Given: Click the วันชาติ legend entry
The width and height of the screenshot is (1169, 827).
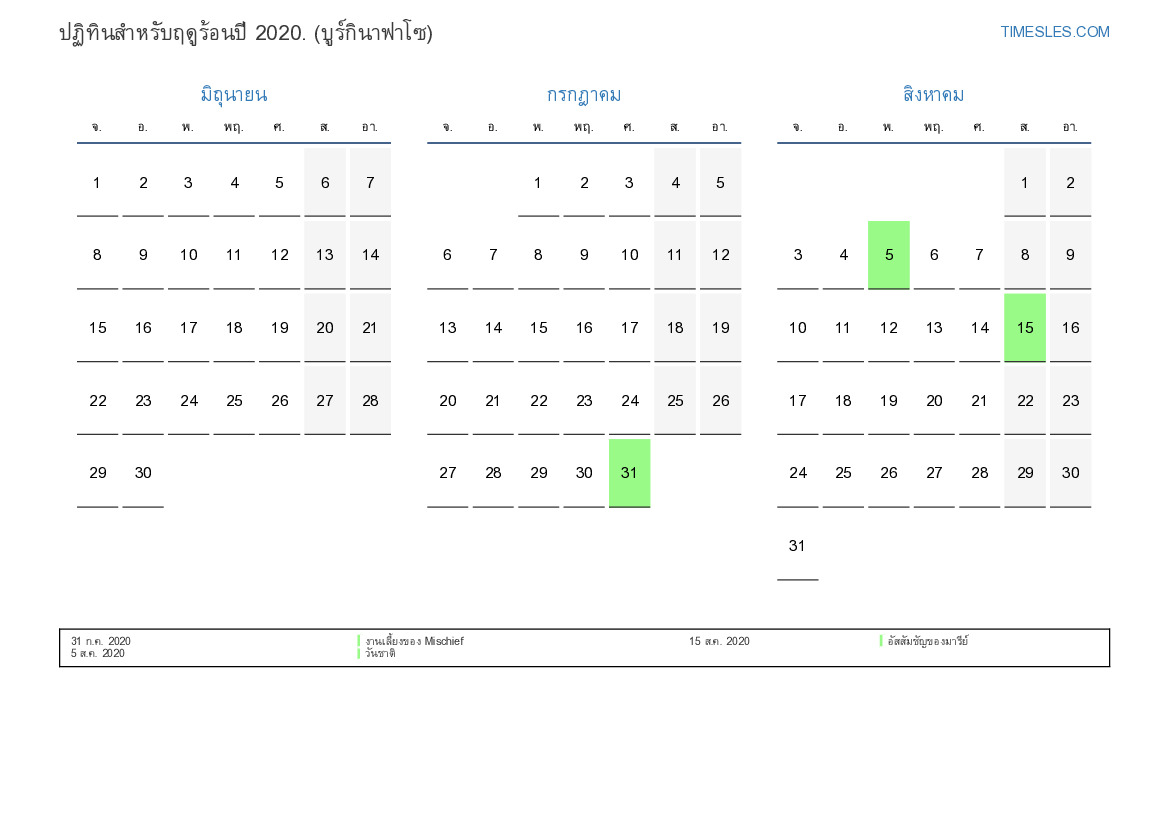Looking at the screenshot, I should pyautogui.click(x=380, y=654).
